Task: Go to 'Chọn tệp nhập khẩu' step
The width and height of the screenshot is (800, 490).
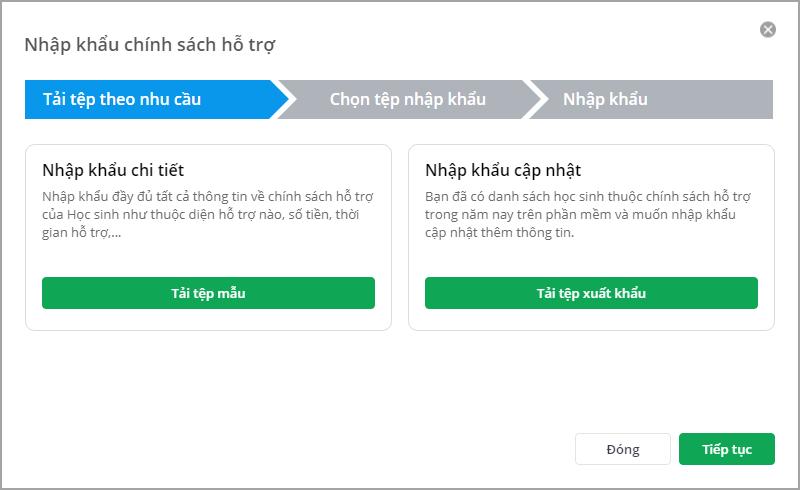Action: 407,99
